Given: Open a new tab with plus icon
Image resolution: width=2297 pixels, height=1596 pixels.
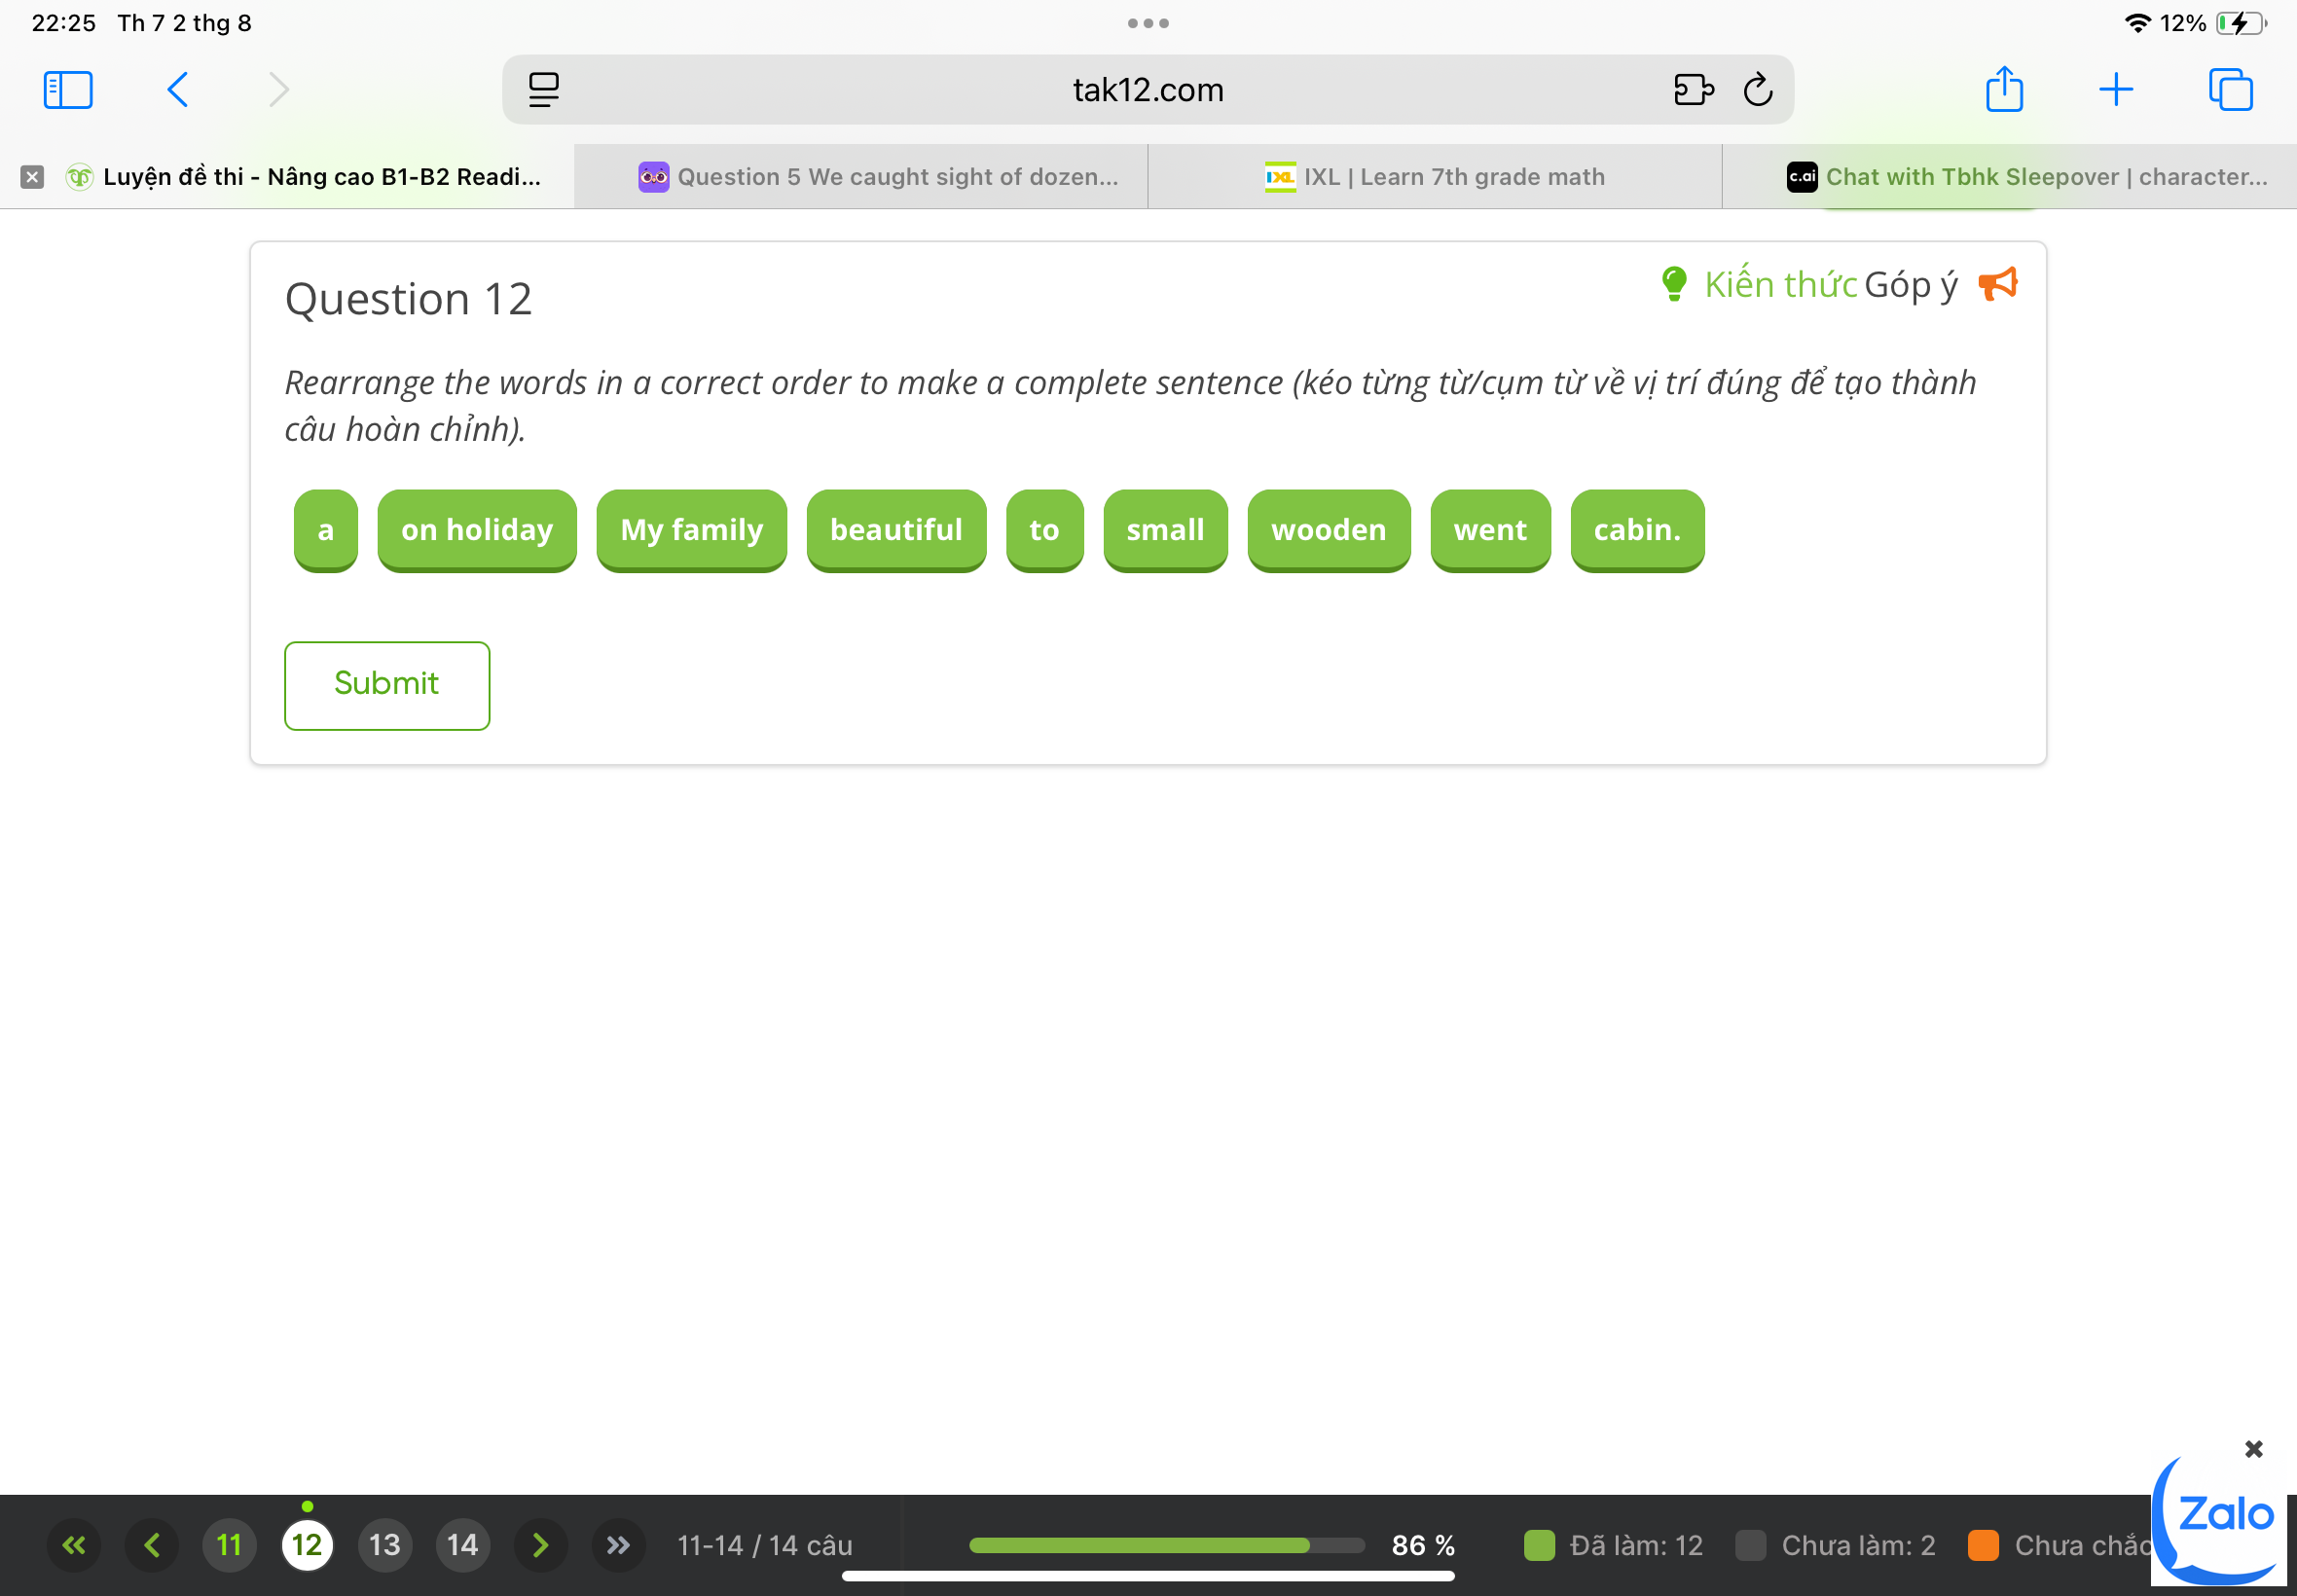Looking at the screenshot, I should [x=2115, y=90].
